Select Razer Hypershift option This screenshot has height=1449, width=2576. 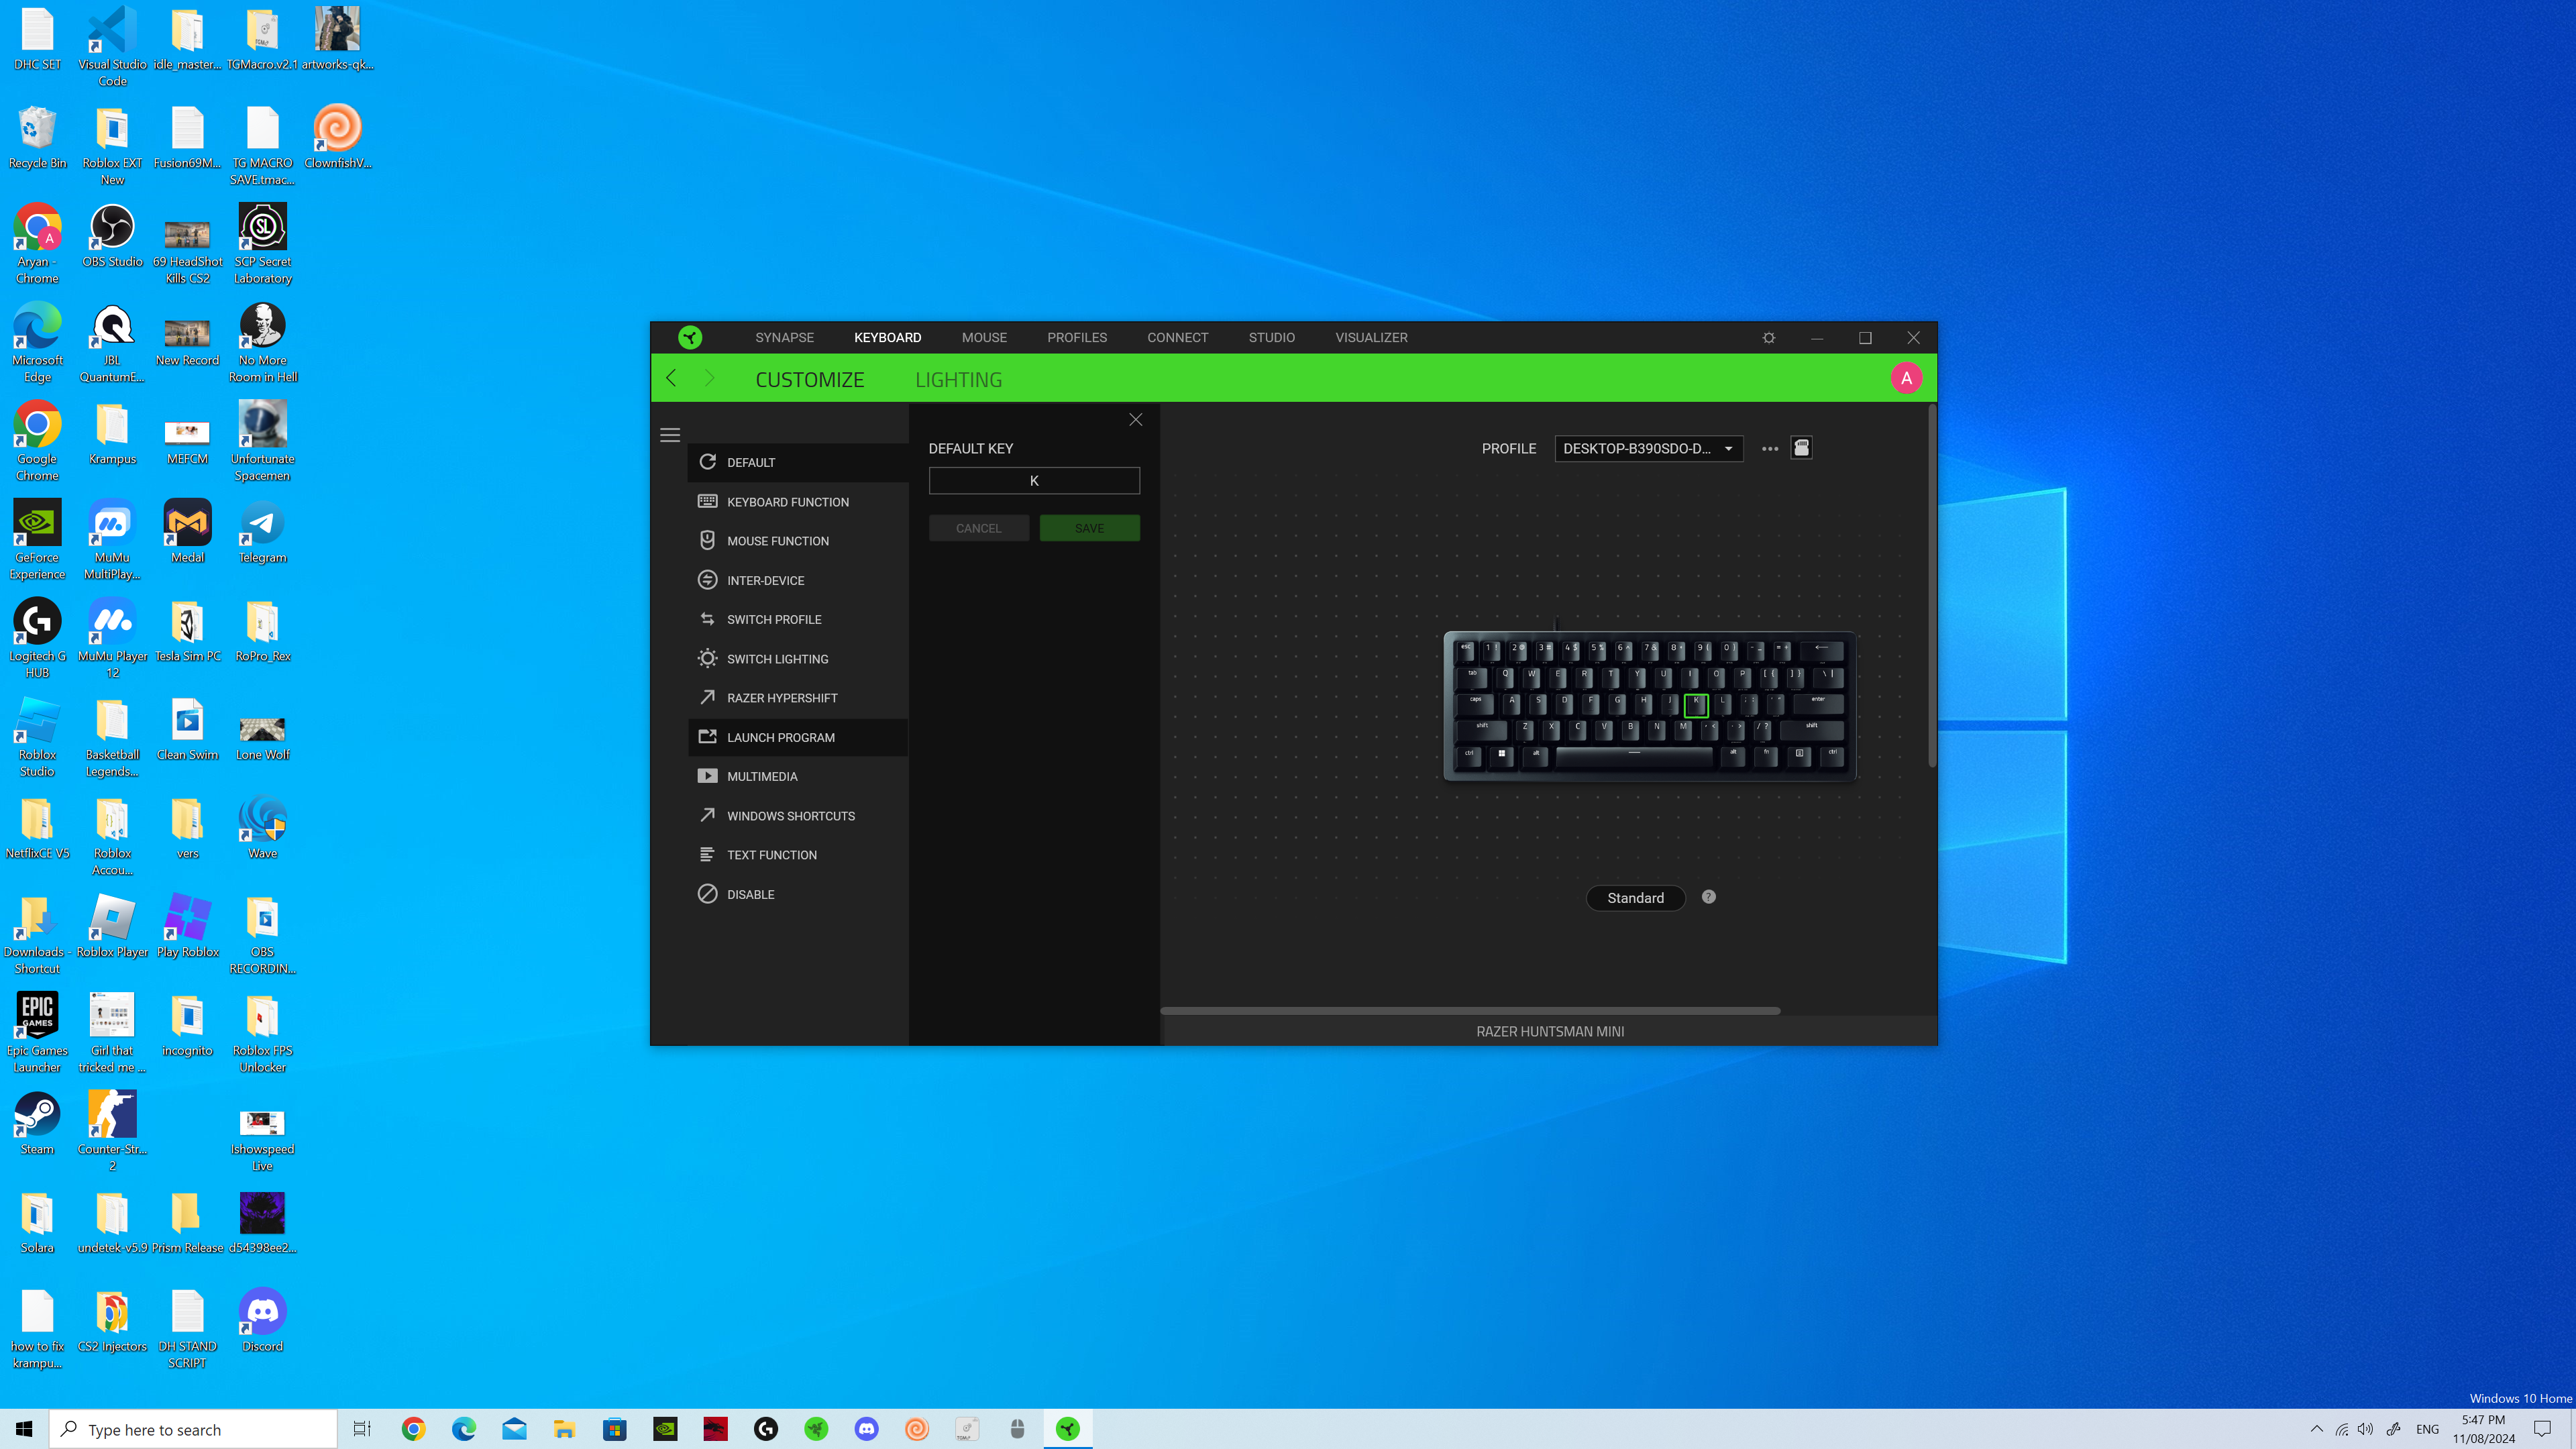(781, 698)
